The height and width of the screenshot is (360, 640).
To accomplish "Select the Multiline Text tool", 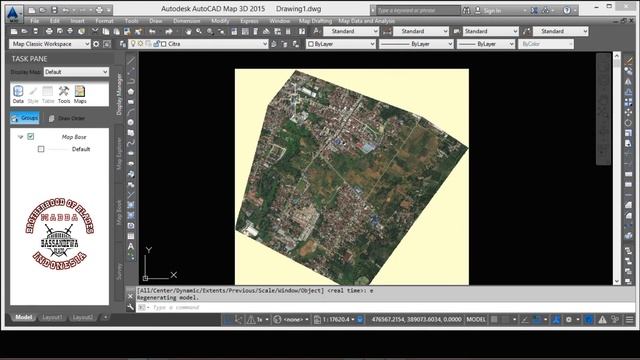I will click(x=131, y=246).
